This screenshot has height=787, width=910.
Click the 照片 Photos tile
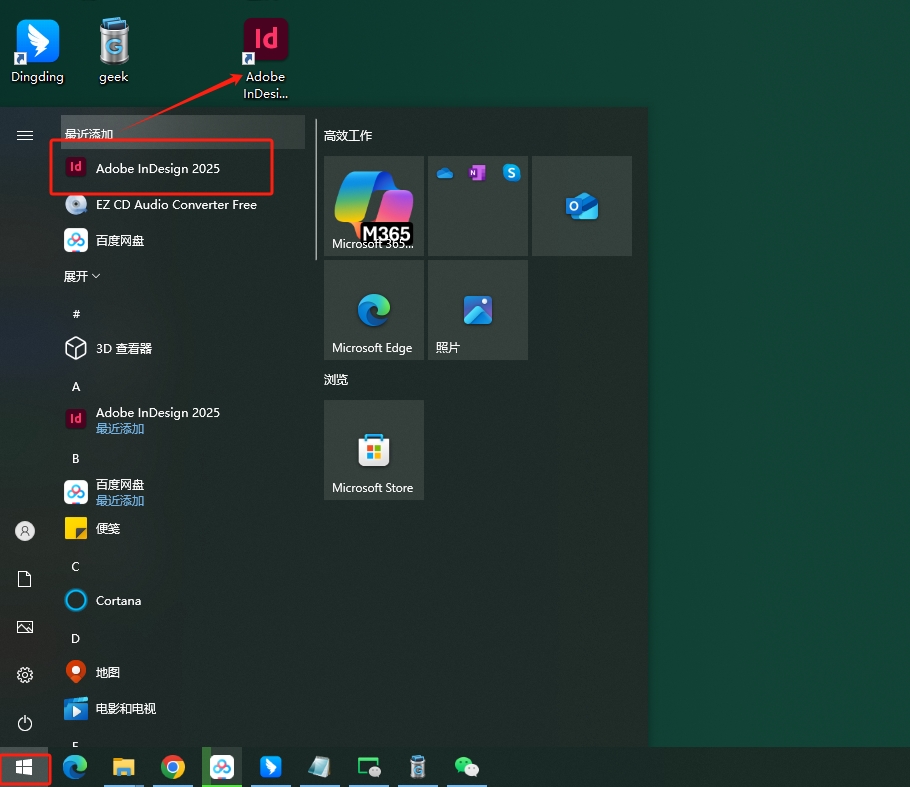coord(477,310)
